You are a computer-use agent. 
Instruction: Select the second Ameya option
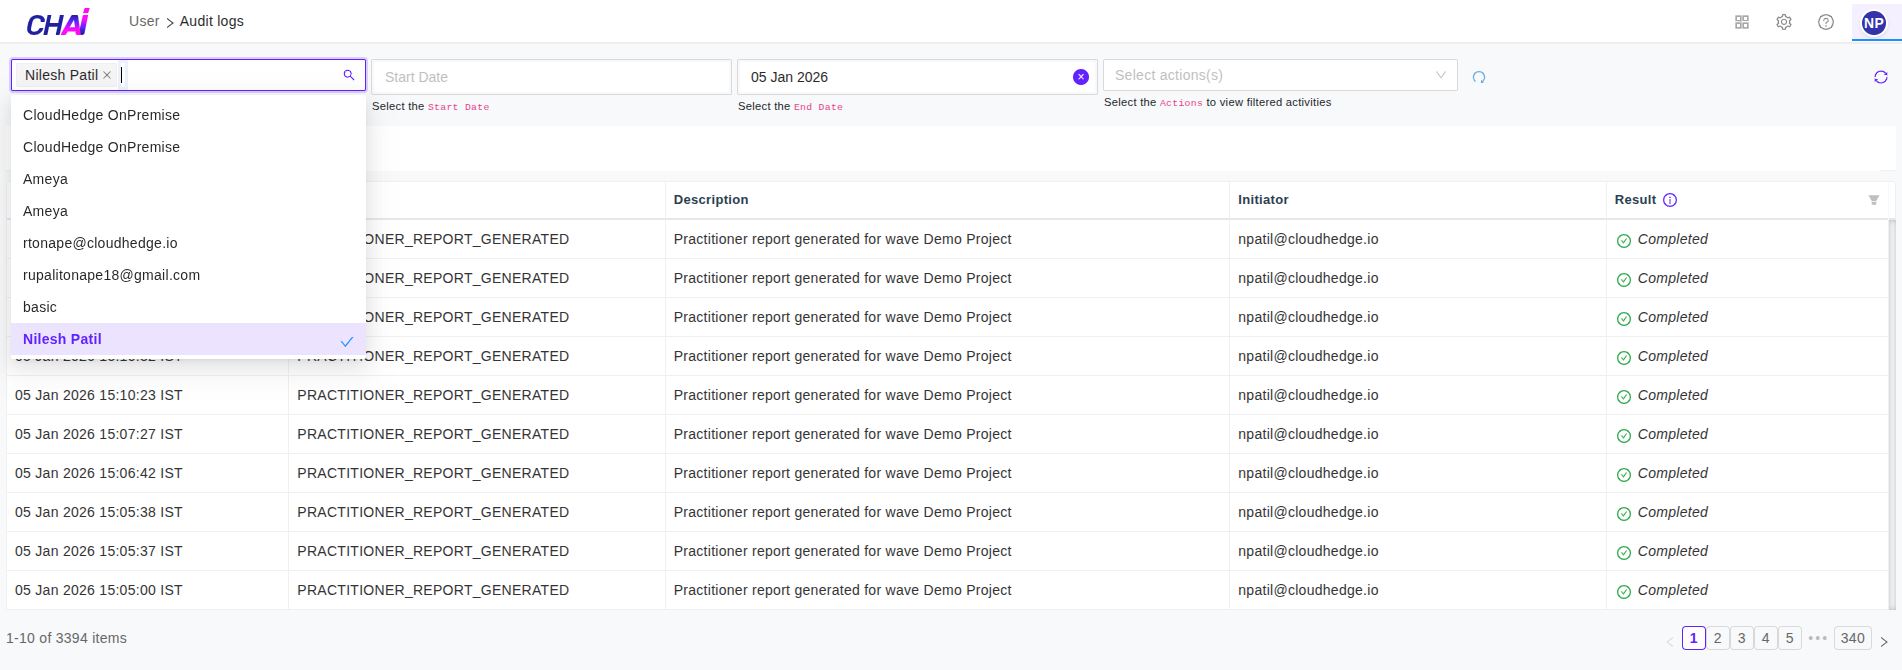[188, 211]
